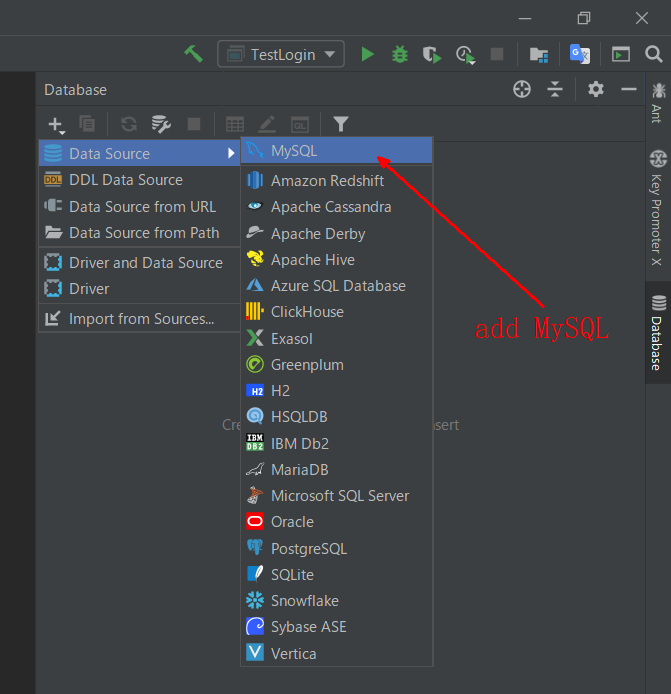Select MariaDB data source
The width and height of the screenshot is (671, 694).
336,470
